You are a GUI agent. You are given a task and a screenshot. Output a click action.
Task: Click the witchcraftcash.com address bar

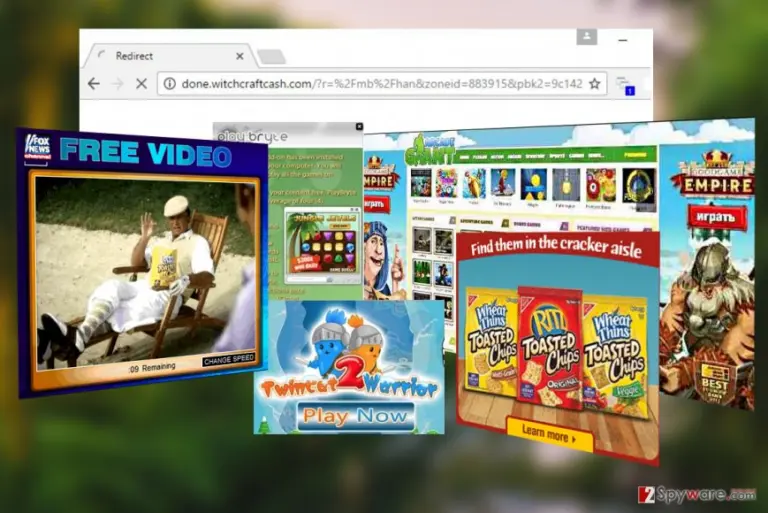(x=382, y=84)
